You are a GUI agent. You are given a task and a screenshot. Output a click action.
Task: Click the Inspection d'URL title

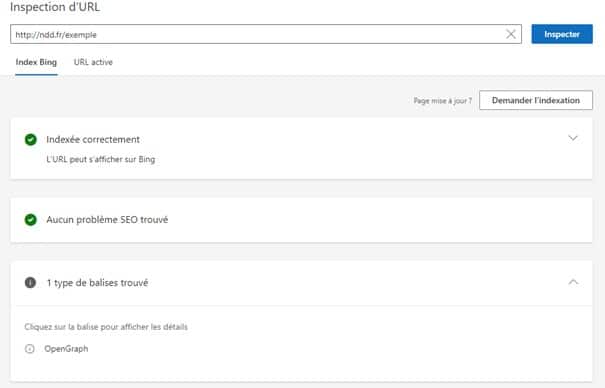click(55, 7)
